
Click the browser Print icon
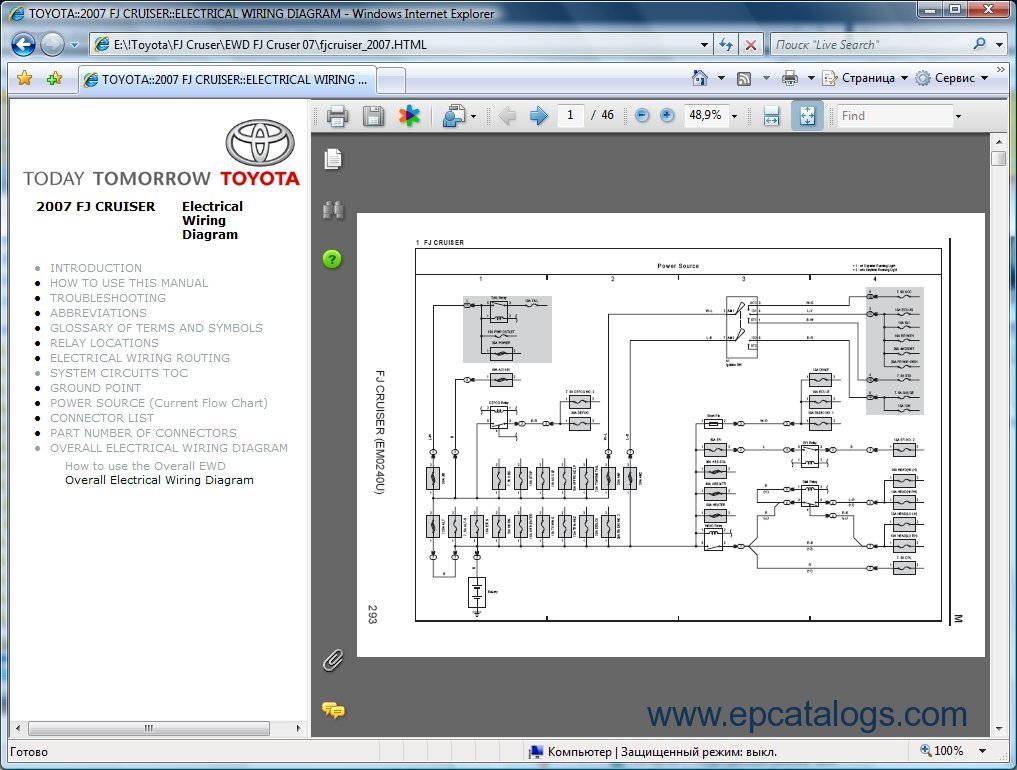click(789, 78)
